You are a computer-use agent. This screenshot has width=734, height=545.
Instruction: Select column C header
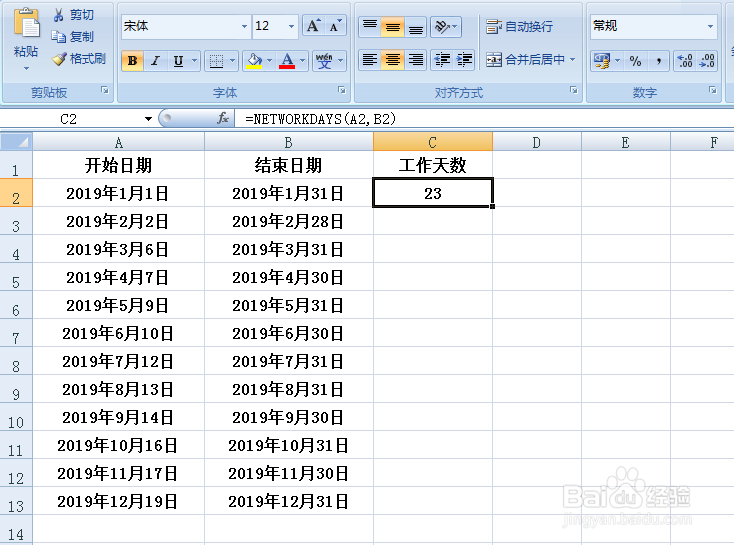coord(433,142)
